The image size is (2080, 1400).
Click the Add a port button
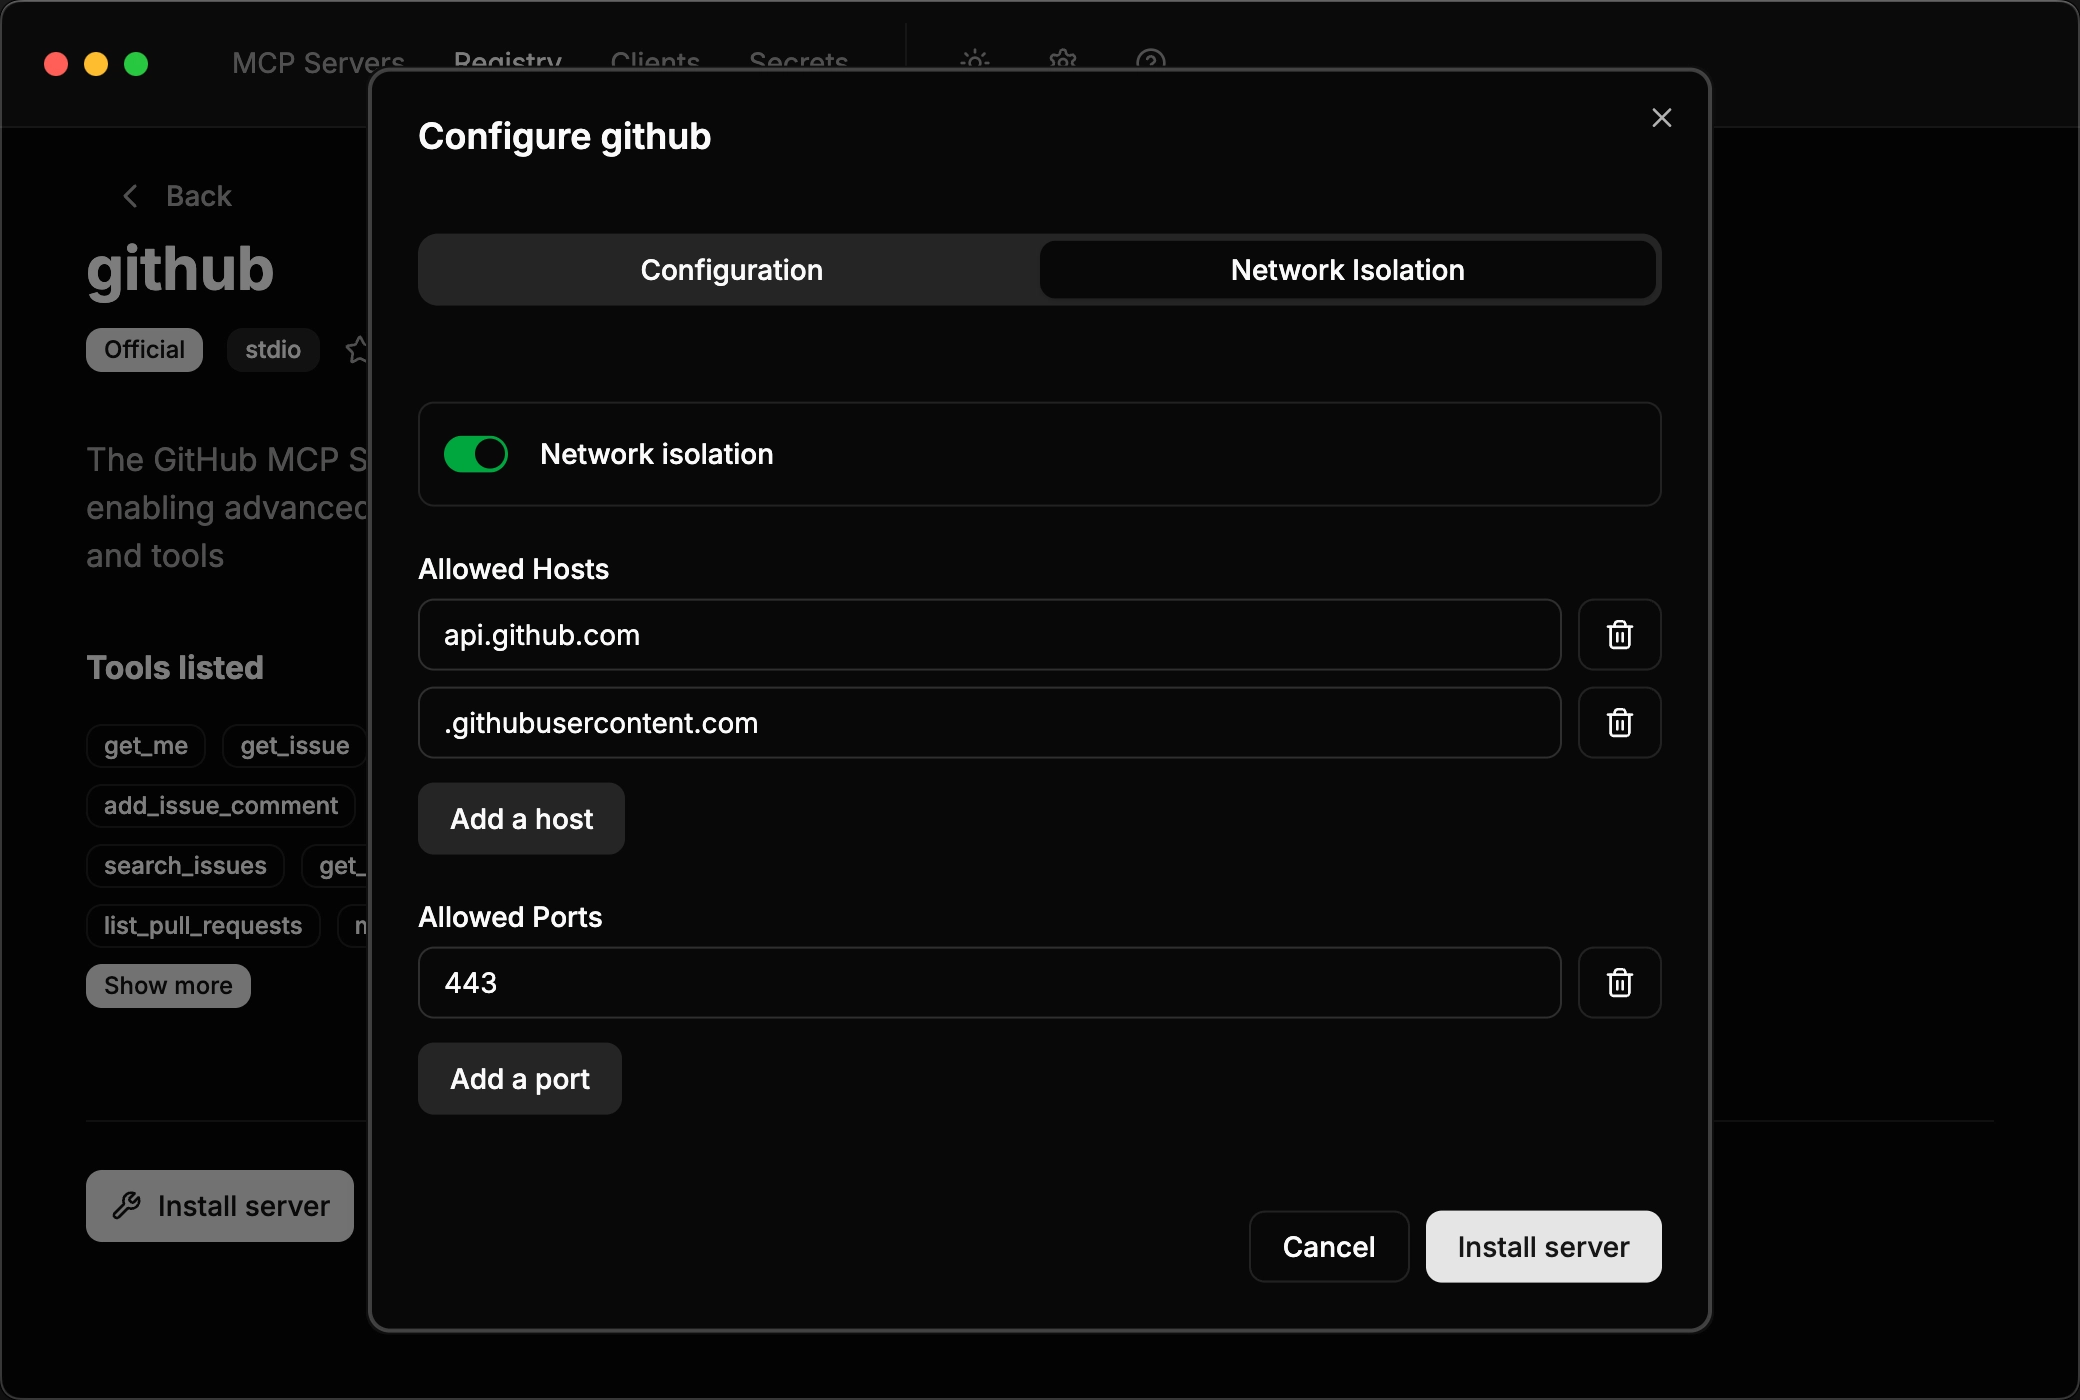[519, 1078]
